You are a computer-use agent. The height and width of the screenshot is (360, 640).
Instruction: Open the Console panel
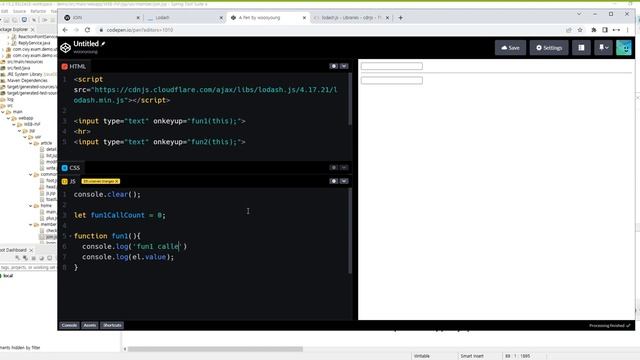(69, 325)
